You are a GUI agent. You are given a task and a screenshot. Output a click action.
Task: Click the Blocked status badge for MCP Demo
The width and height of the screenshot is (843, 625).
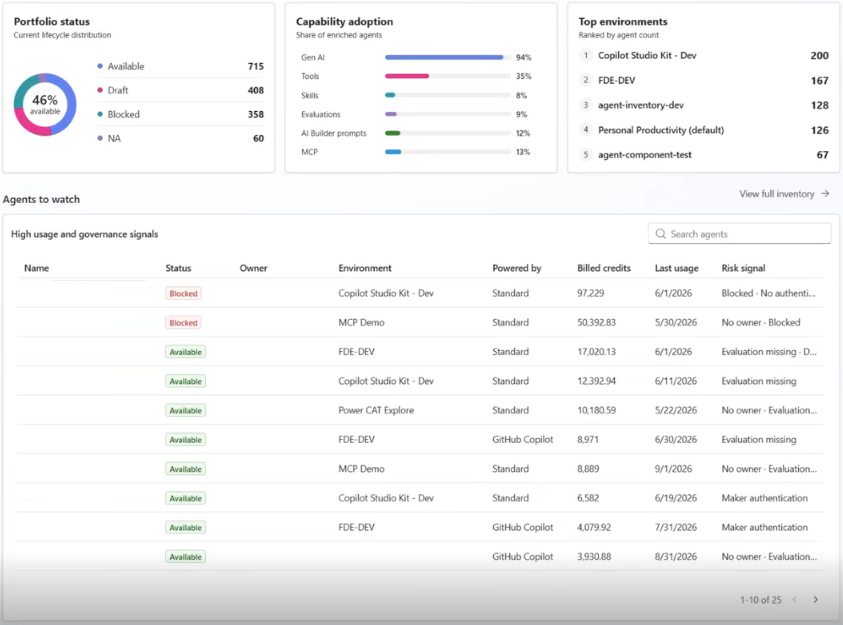[183, 322]
